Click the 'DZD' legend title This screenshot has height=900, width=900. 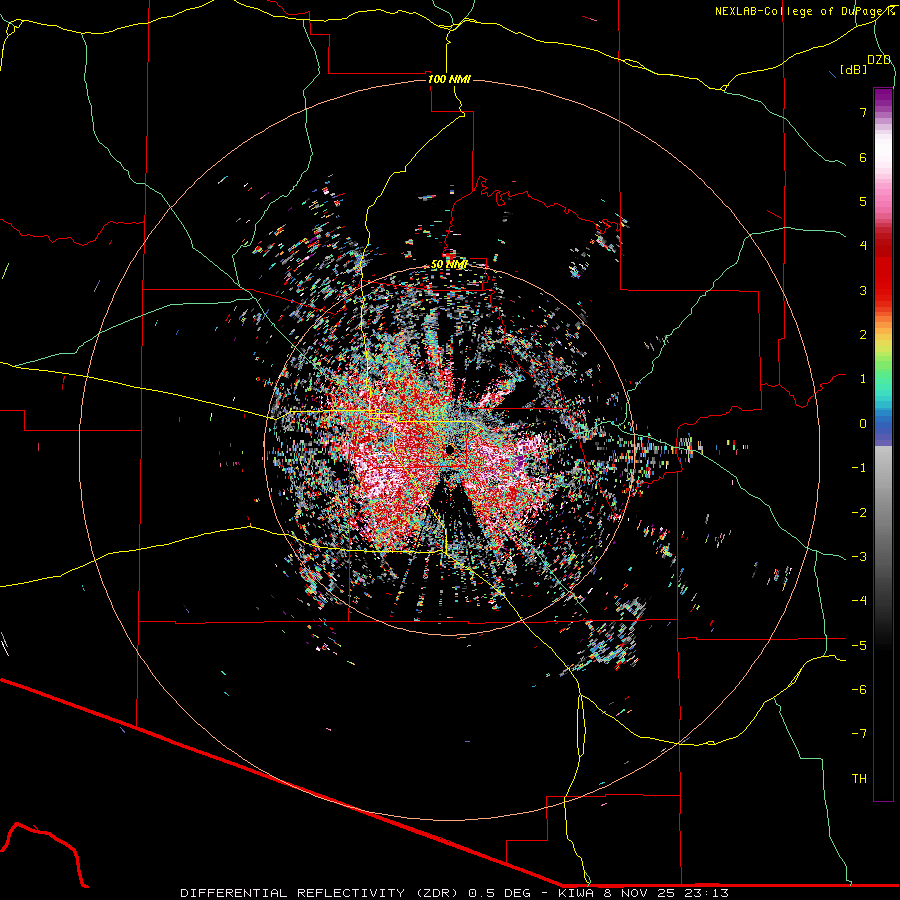pos(879,60)
